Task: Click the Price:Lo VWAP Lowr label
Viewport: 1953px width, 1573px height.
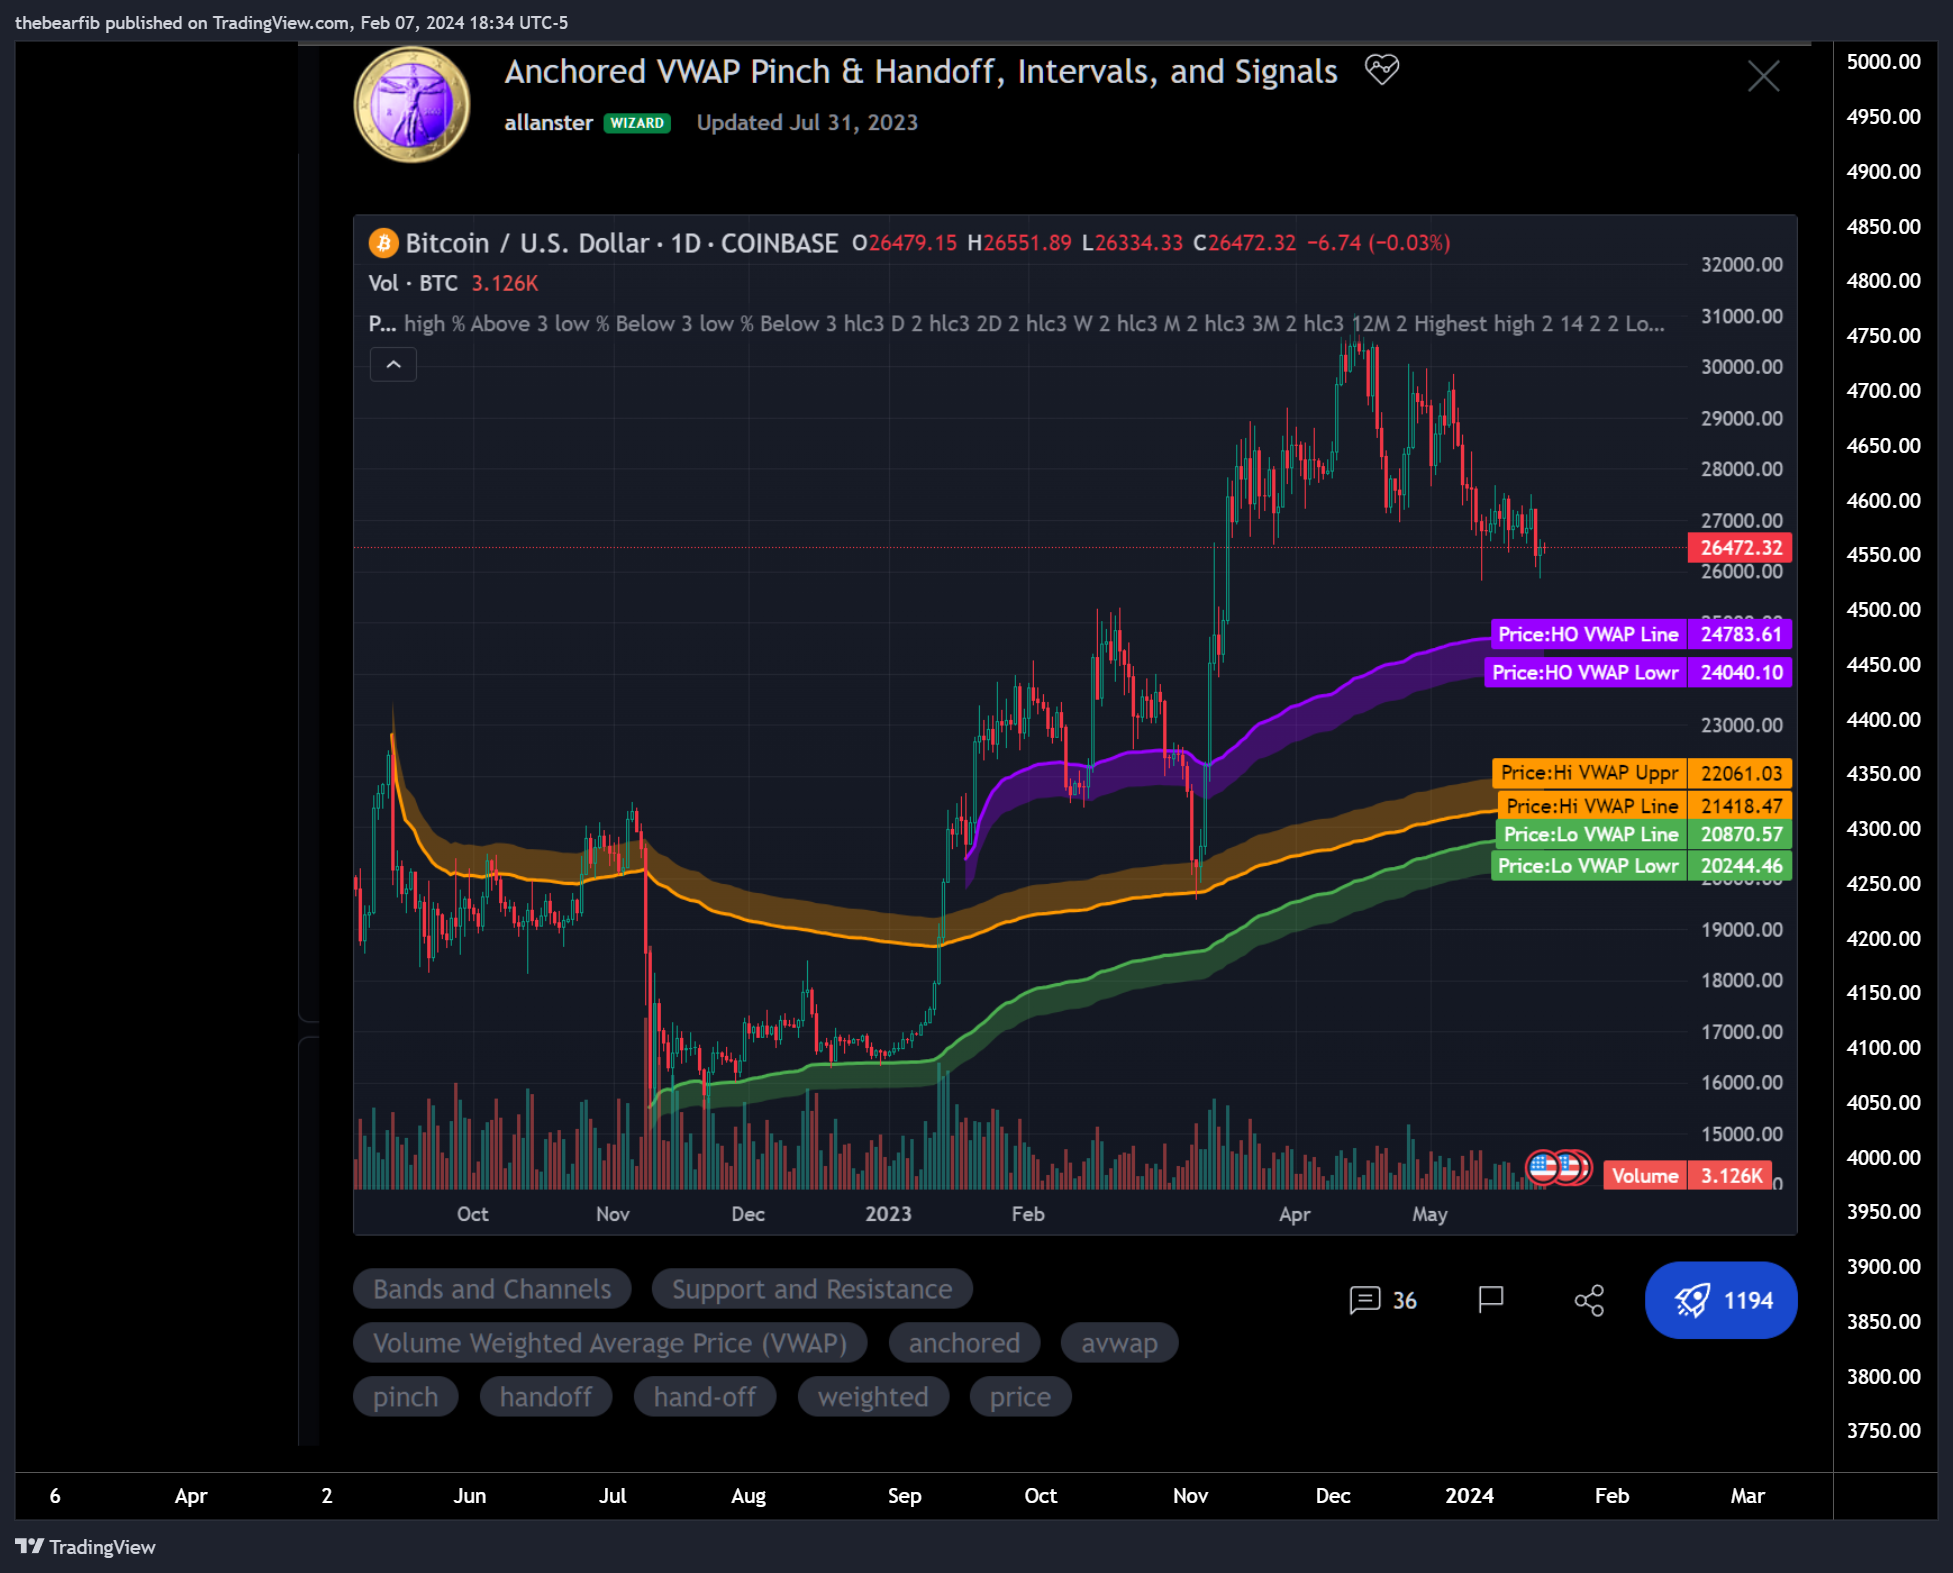Action: 1588,866
